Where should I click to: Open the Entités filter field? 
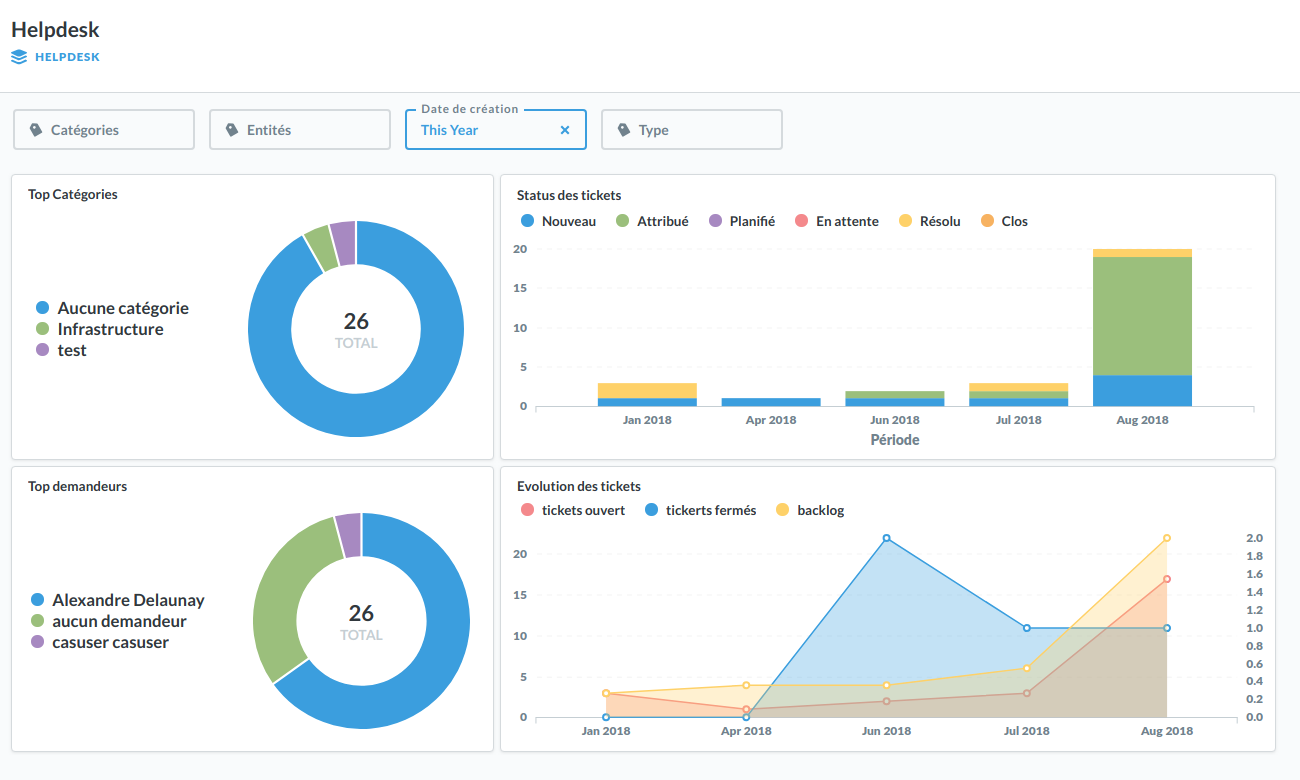tap(300, 130)
